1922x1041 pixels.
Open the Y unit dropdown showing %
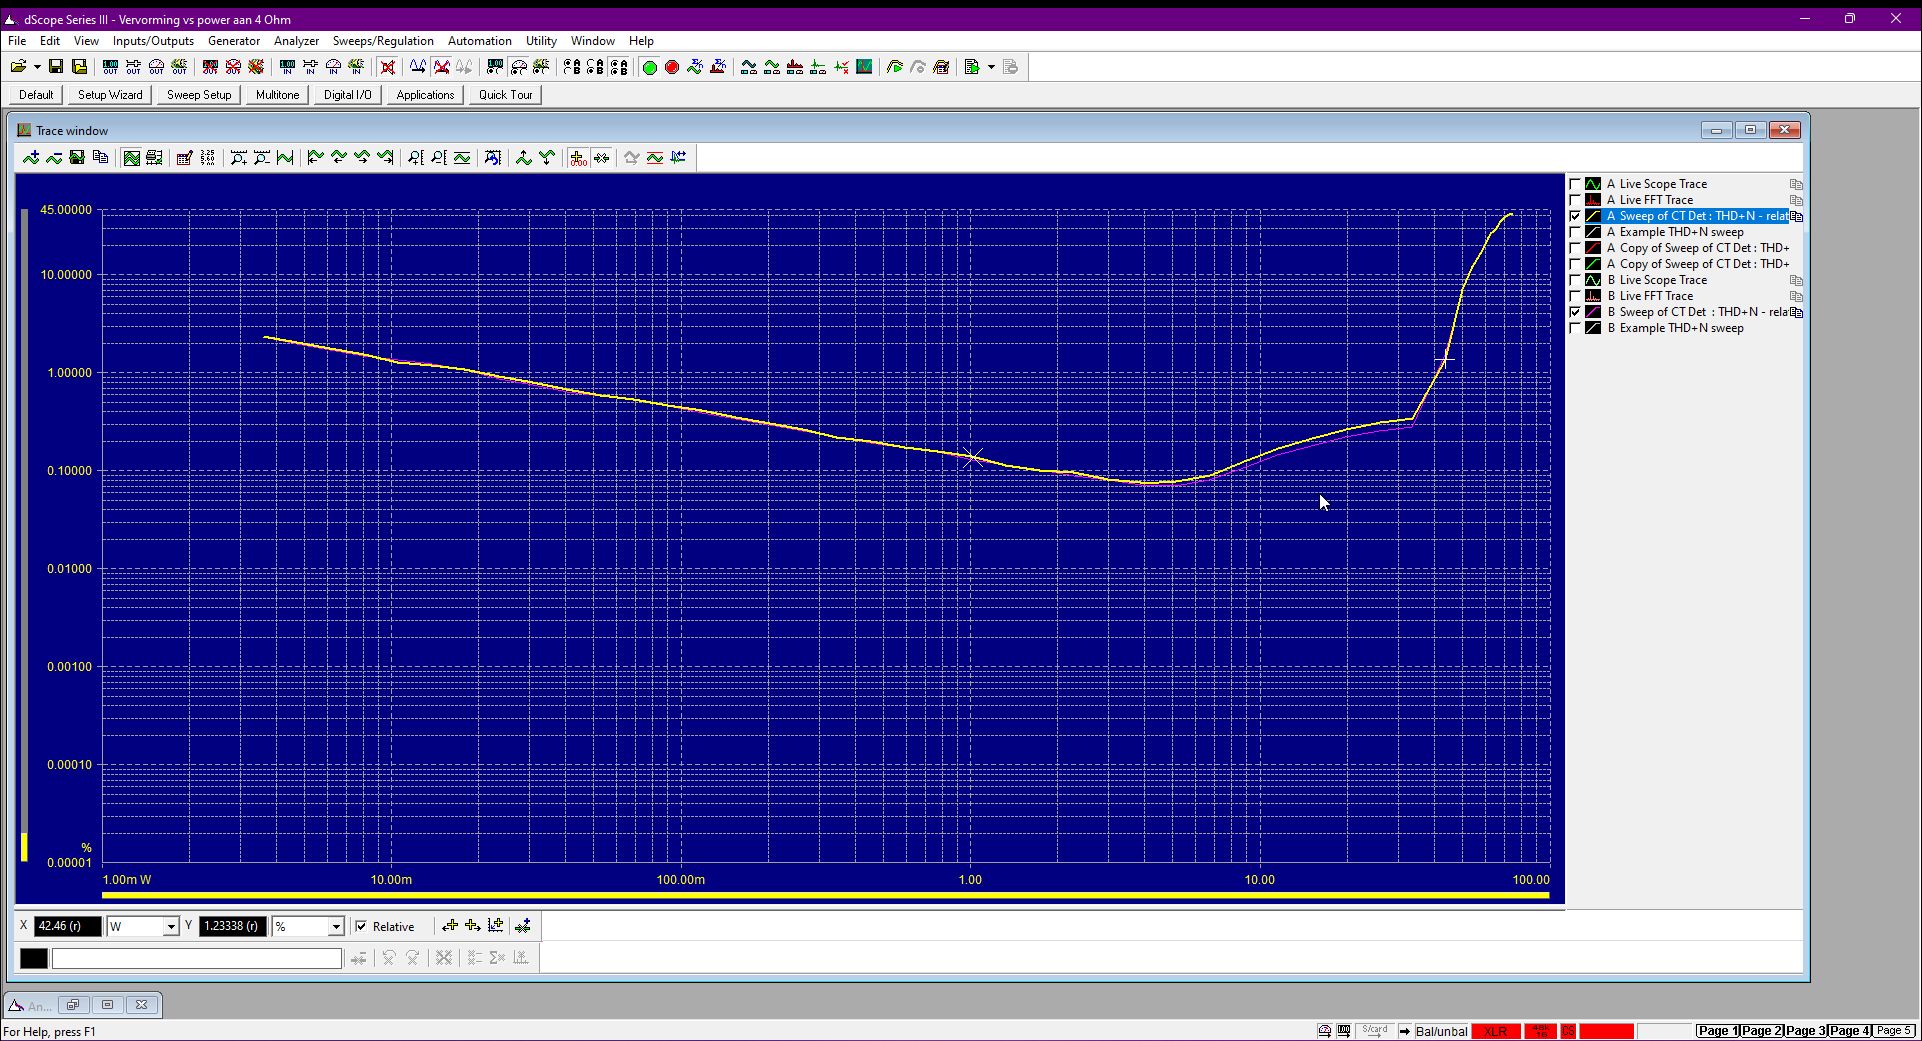coord(336,926)
